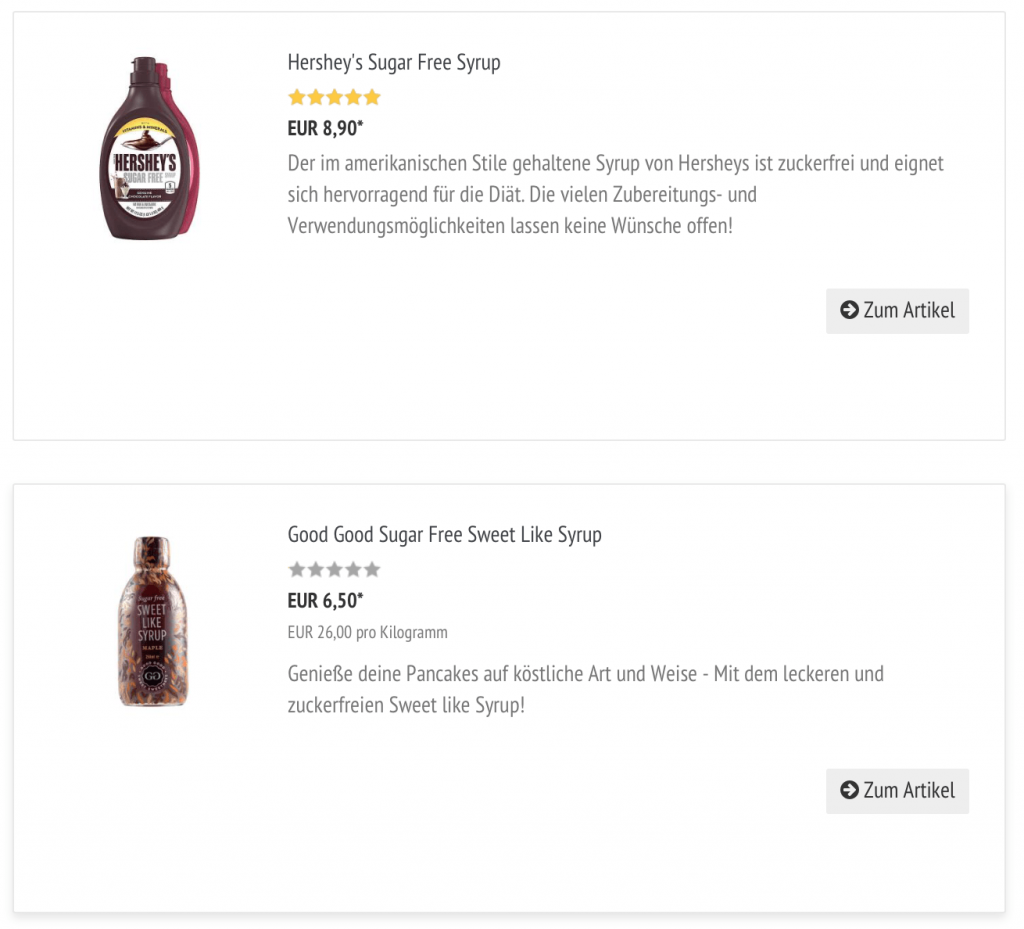Click the second gold star on Hershey's rating
The height and width of the screenshot is (929, 1024).
click(x=316, y=97)
